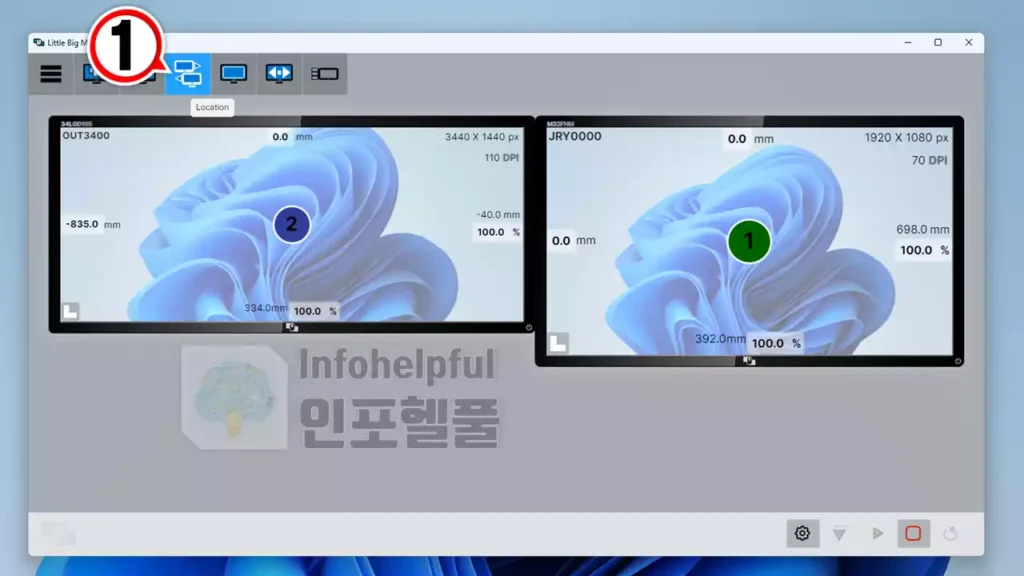Click the monitor icon with left-right arrows
The width and height of the screenshot is (1024, 576).
tap(279, 74)
